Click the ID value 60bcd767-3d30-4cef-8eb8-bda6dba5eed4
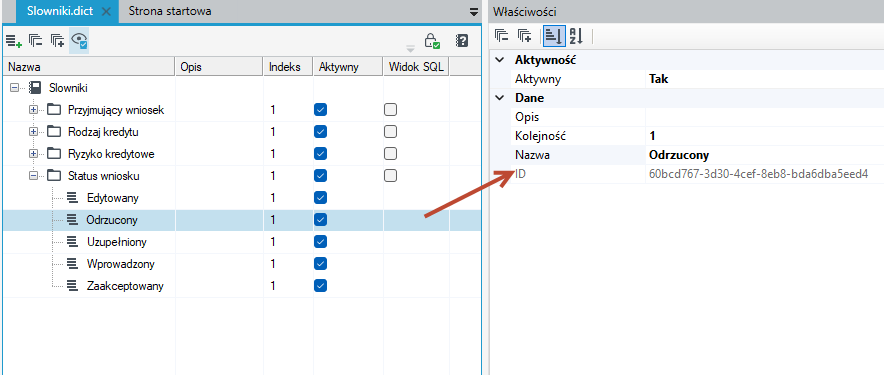The image size is (884, 375). pyautogui.click(x=758, y=174)
